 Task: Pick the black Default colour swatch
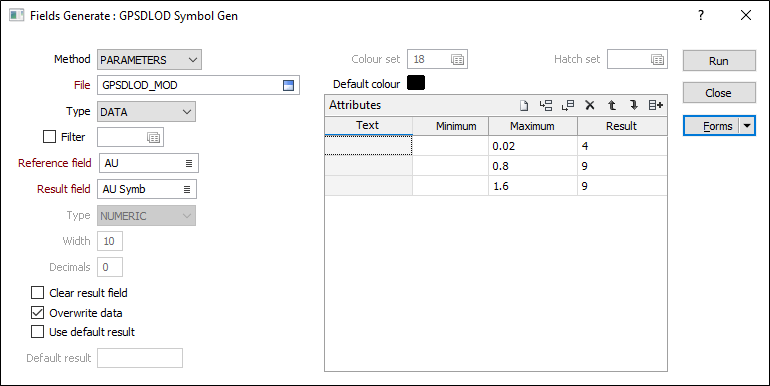tap(416, 83)
